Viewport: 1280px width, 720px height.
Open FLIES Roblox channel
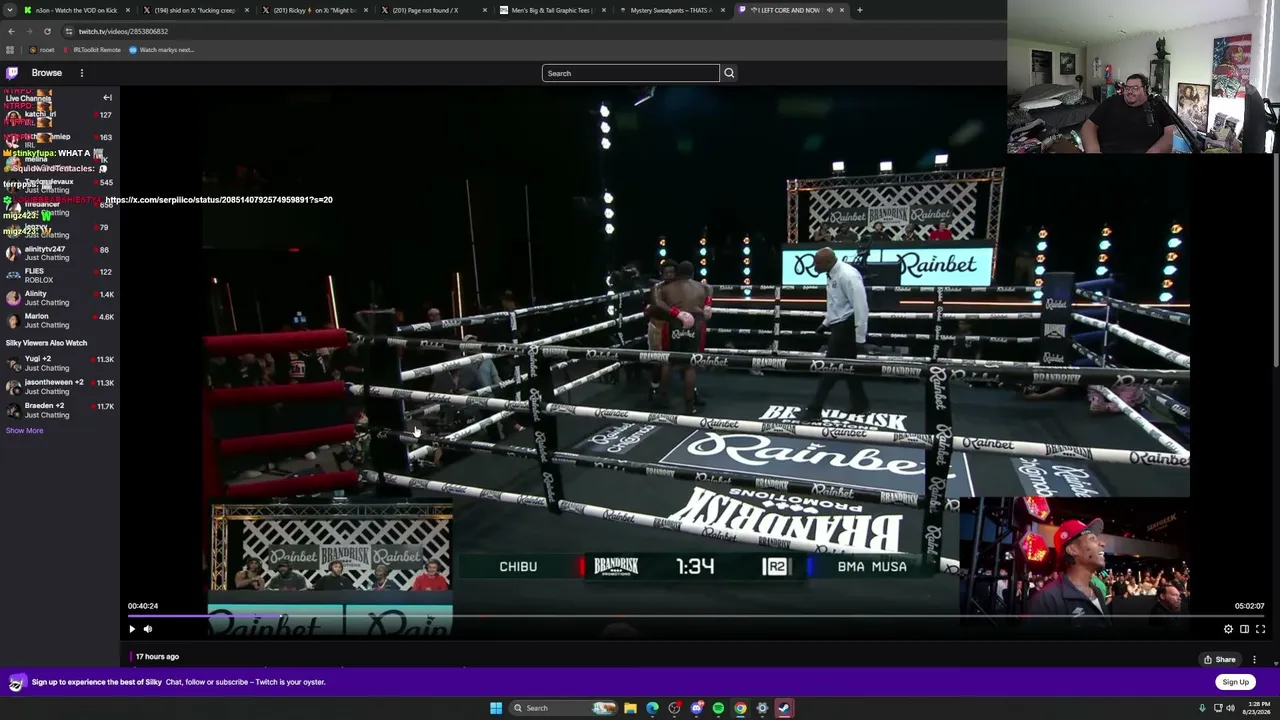pos(60,275)
